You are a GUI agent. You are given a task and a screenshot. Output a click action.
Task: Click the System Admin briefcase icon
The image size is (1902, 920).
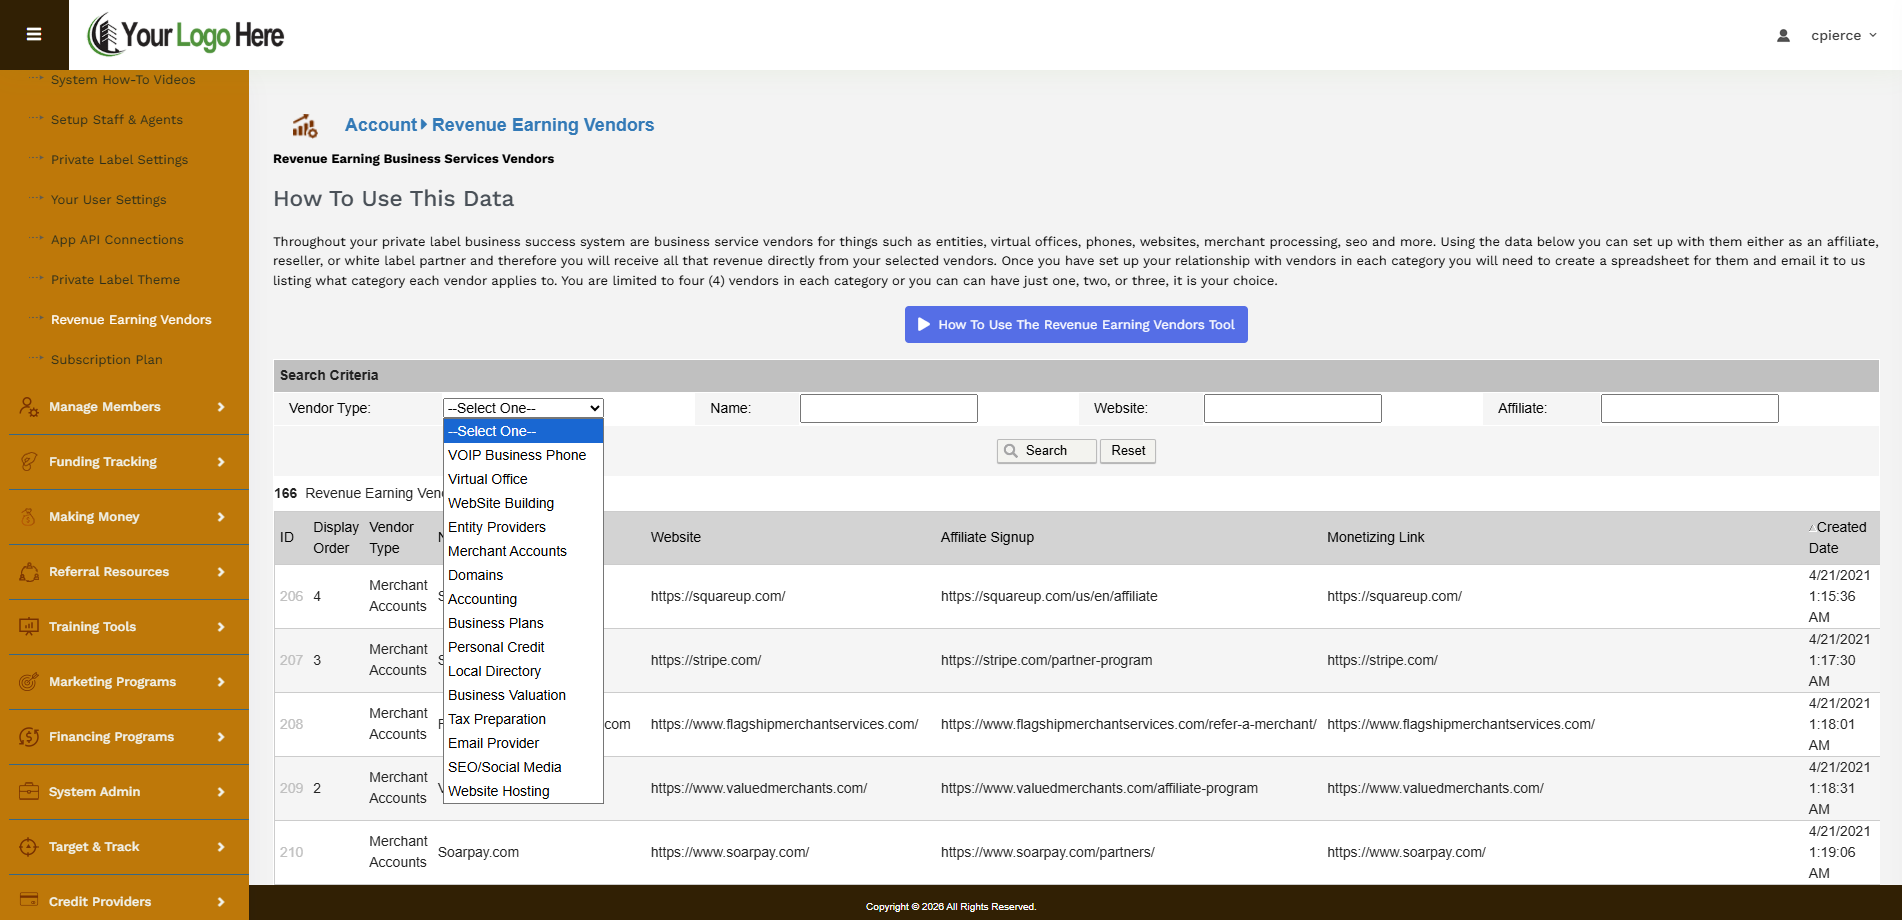tap(29, 792)
